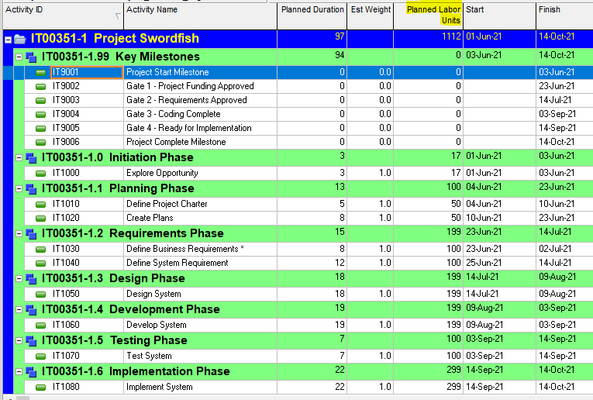Image resolution: width=593 pixels, height=400 pixels.
Task: Click the activity icon for IT1040
Action: point(40,264)
